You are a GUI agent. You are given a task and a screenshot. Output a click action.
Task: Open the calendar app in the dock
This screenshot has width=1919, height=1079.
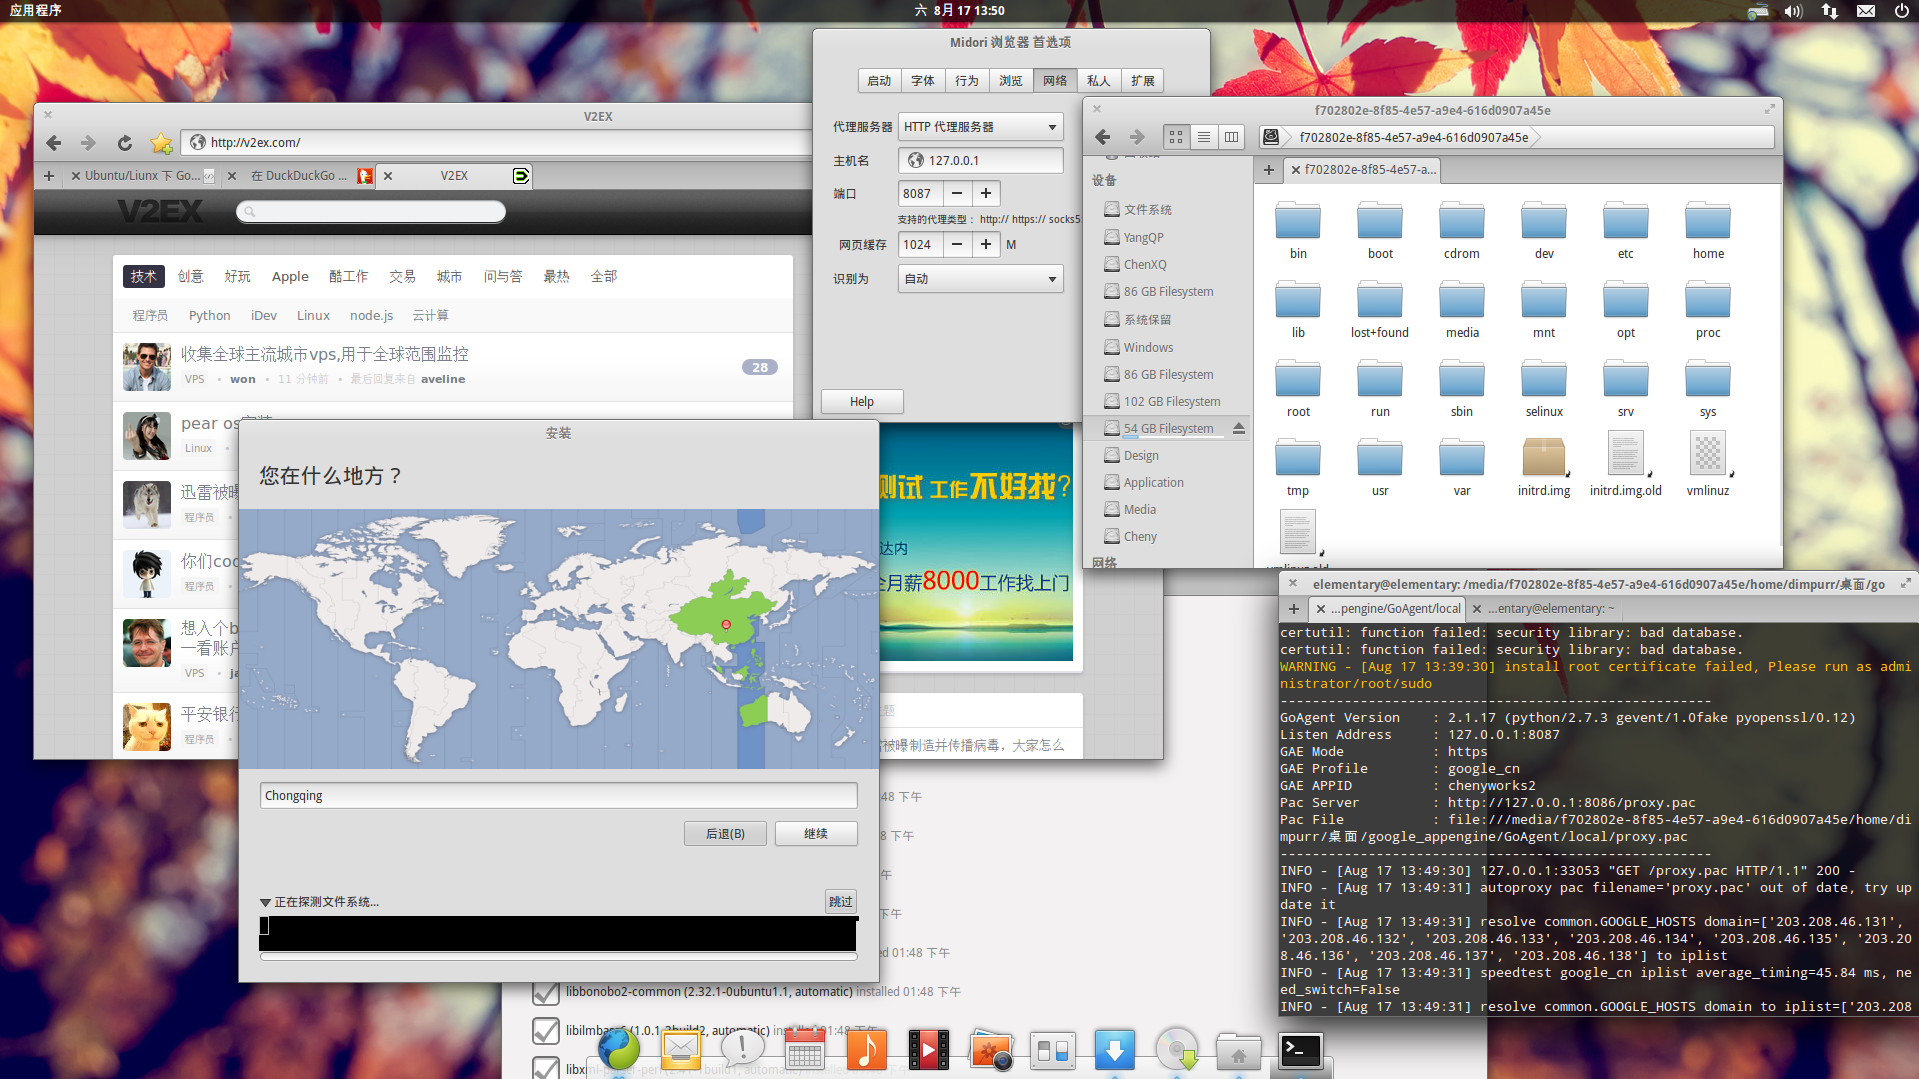click(x=804, y=1050)
